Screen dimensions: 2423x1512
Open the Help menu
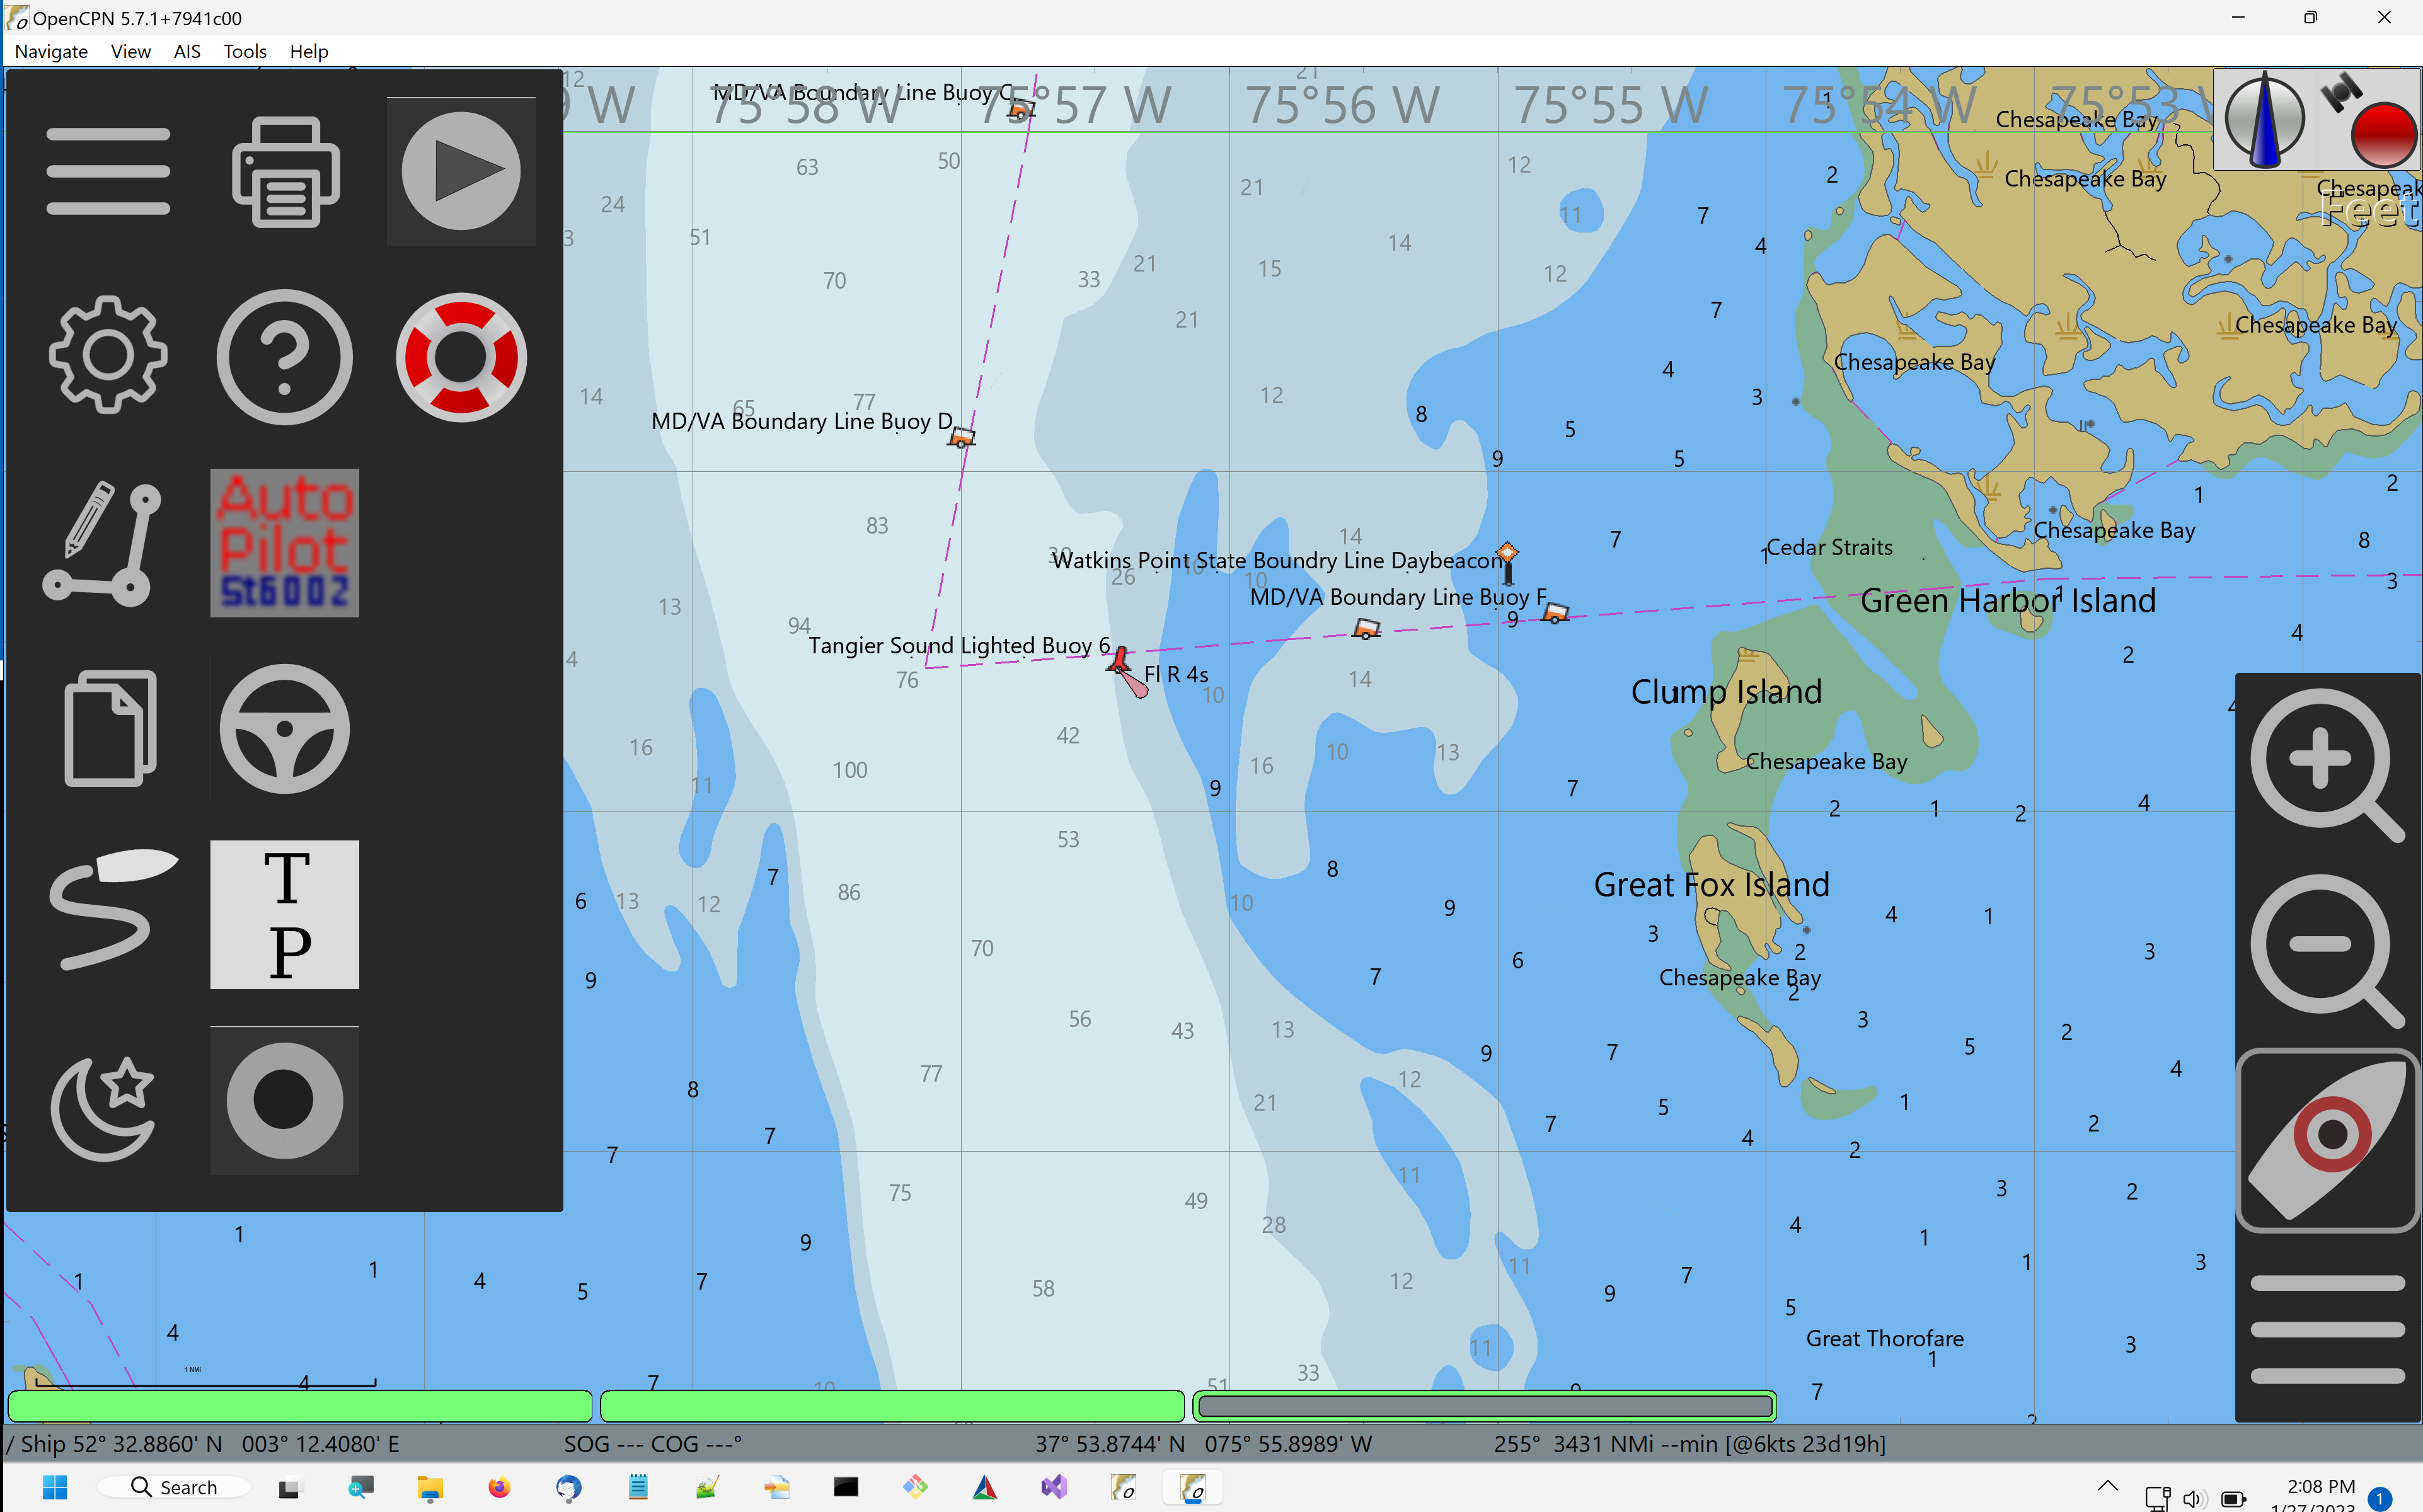[309, 51]
